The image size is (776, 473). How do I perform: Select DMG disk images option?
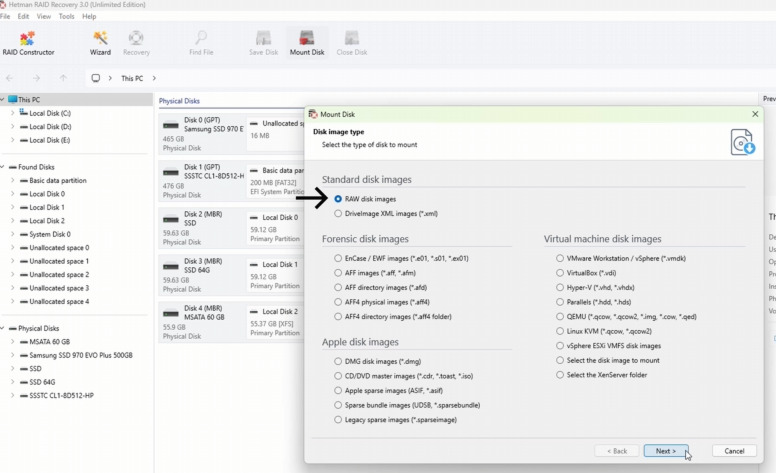338,361
